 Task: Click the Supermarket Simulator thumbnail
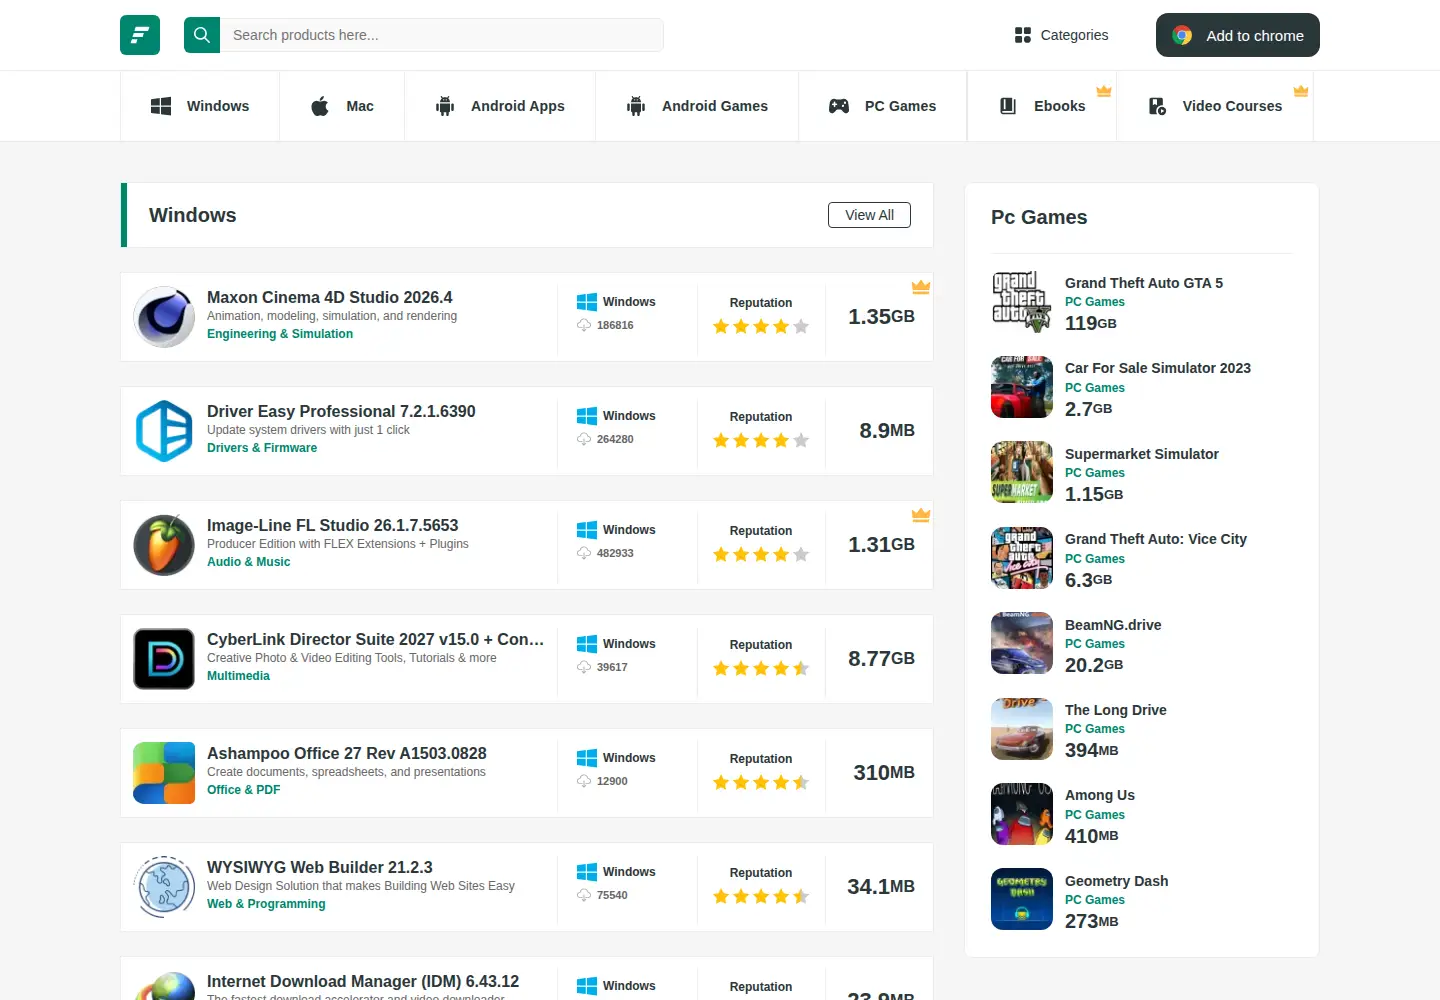(x=1022, y=472)
